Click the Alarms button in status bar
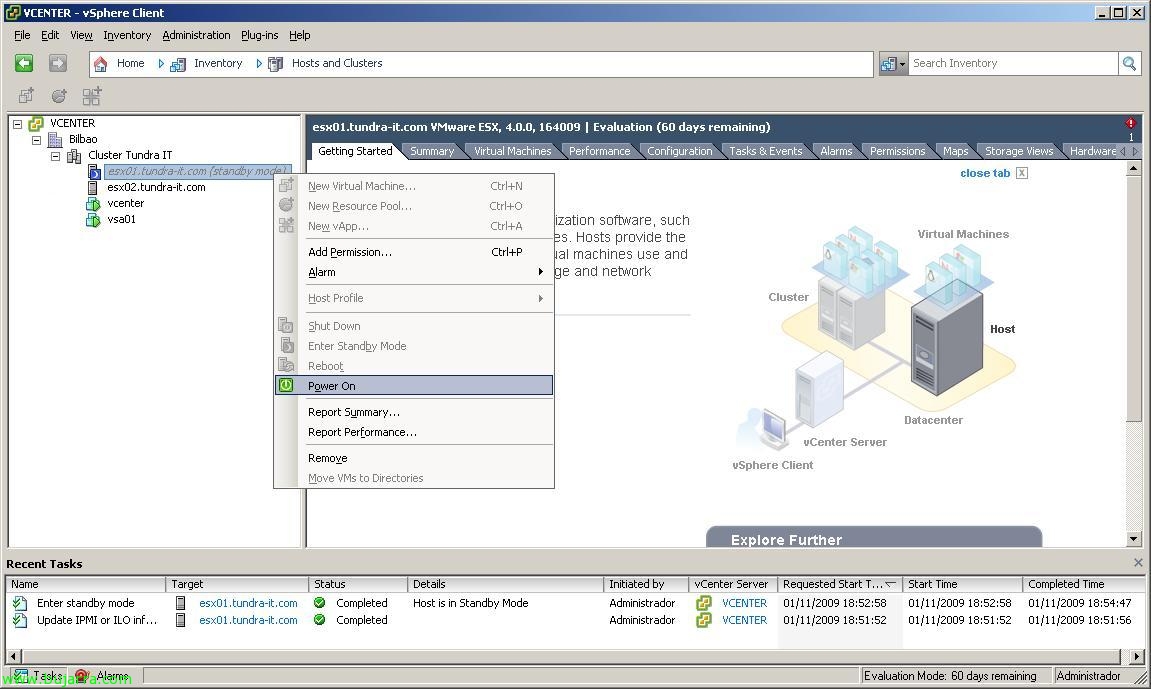The image size is (1151, 689). tap(104, 676)
